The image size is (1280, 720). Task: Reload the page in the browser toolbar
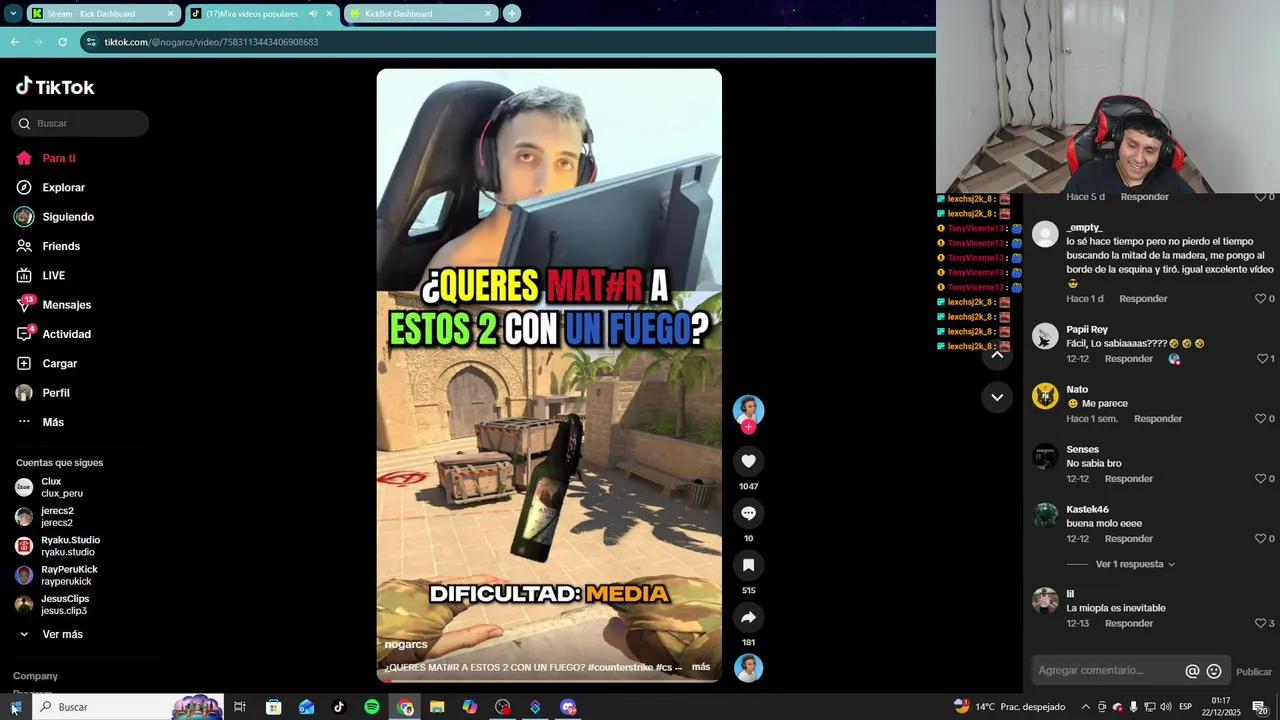[62, 42]
